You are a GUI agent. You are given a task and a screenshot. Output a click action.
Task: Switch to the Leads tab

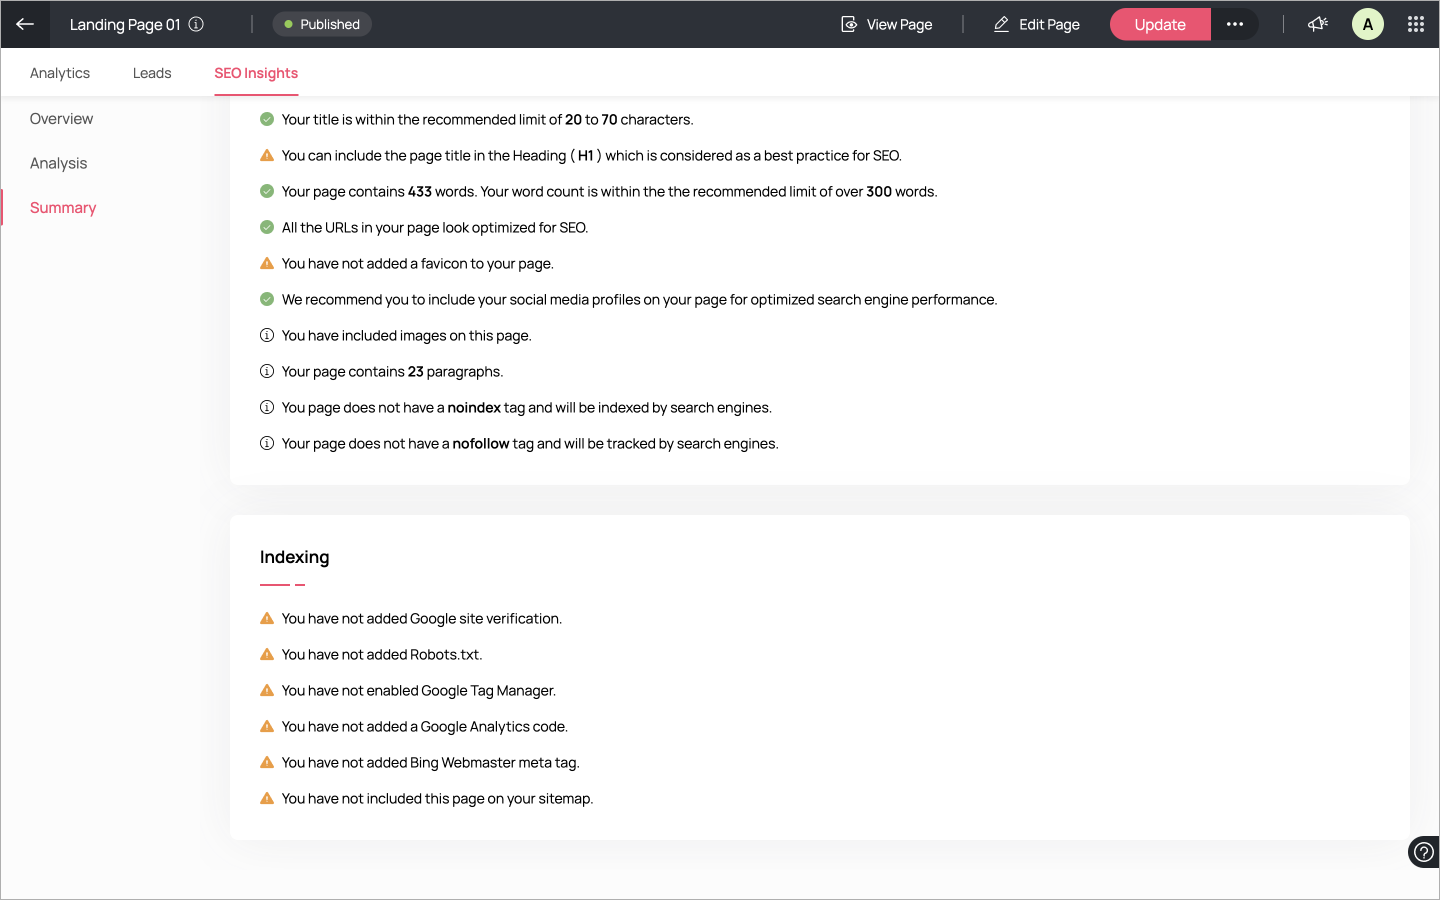[x=152, y=73]
